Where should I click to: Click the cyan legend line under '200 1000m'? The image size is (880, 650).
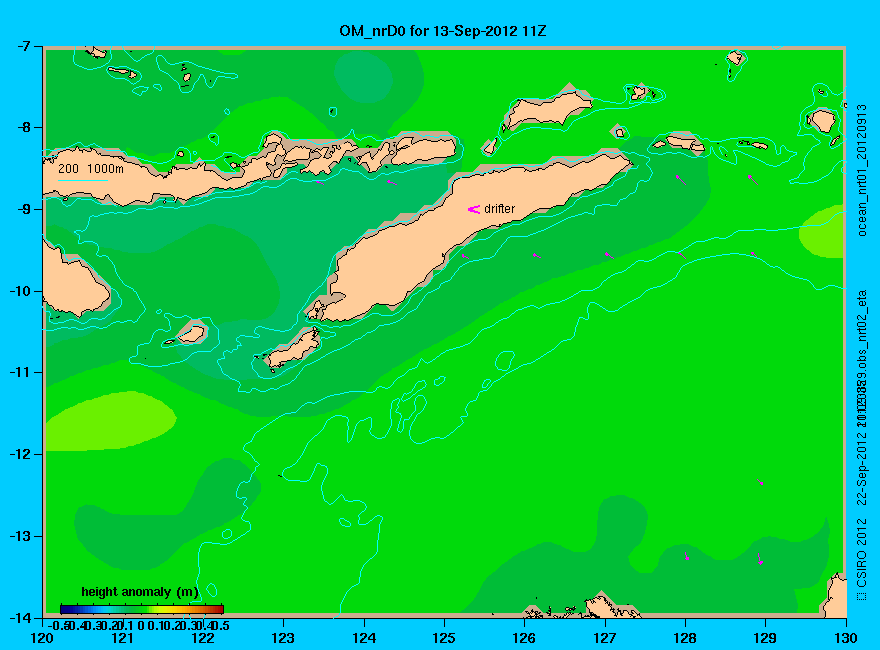pos(82,180)
